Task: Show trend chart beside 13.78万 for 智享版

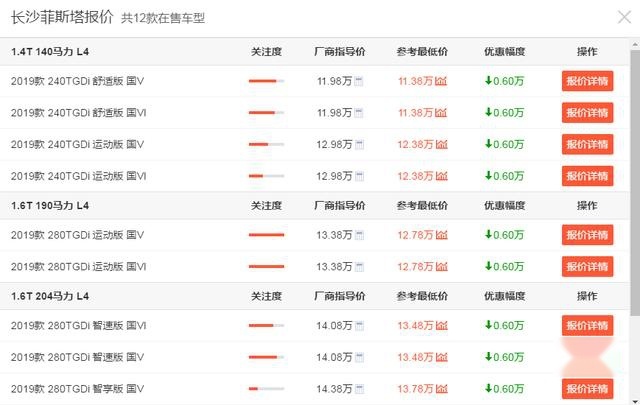Action: [x=442, y=389]
